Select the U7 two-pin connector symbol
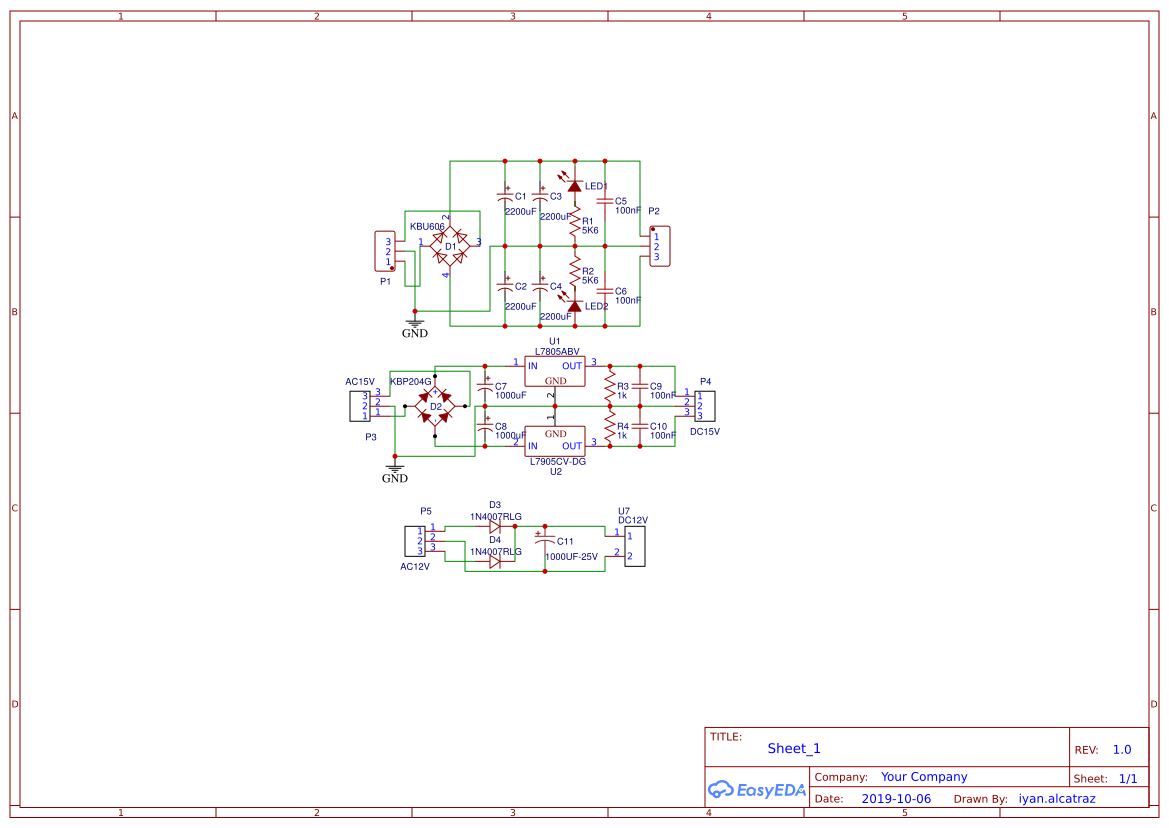Screen dimensions: 1169x828 (x=634, y=546)
